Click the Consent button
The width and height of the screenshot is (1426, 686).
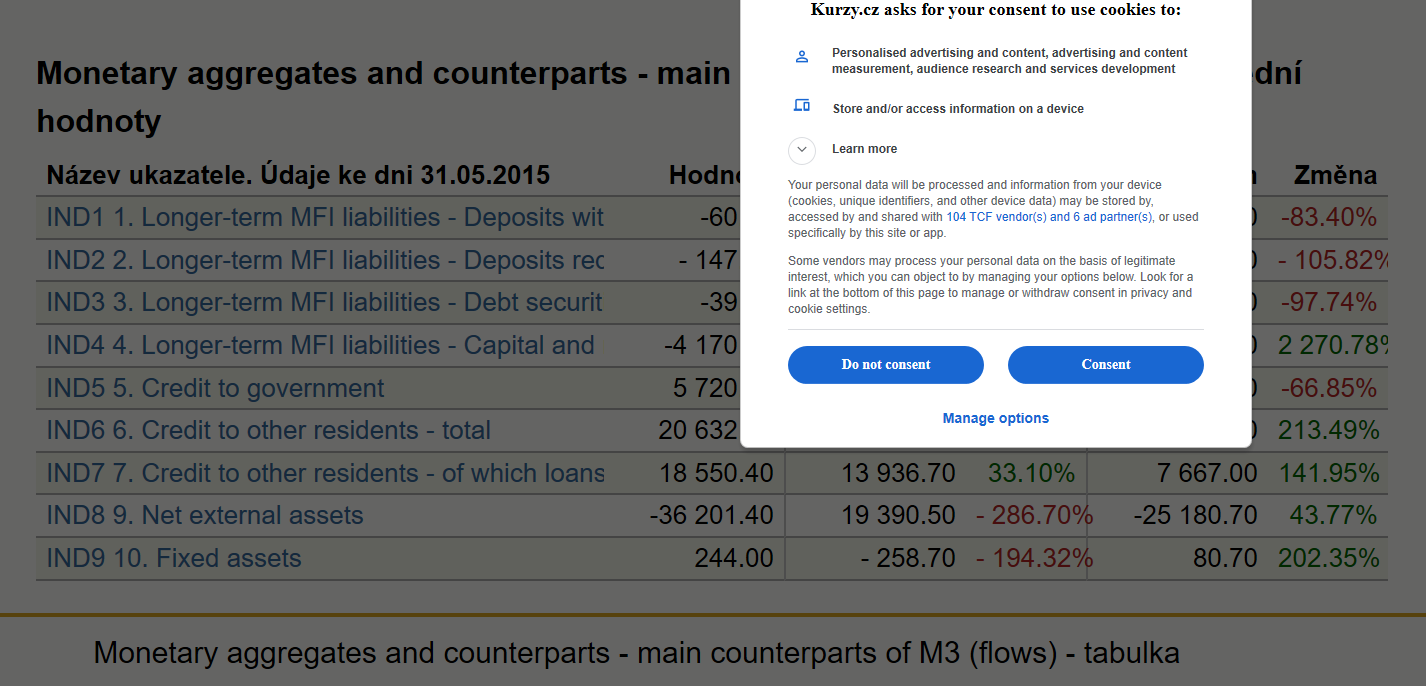1105,365
